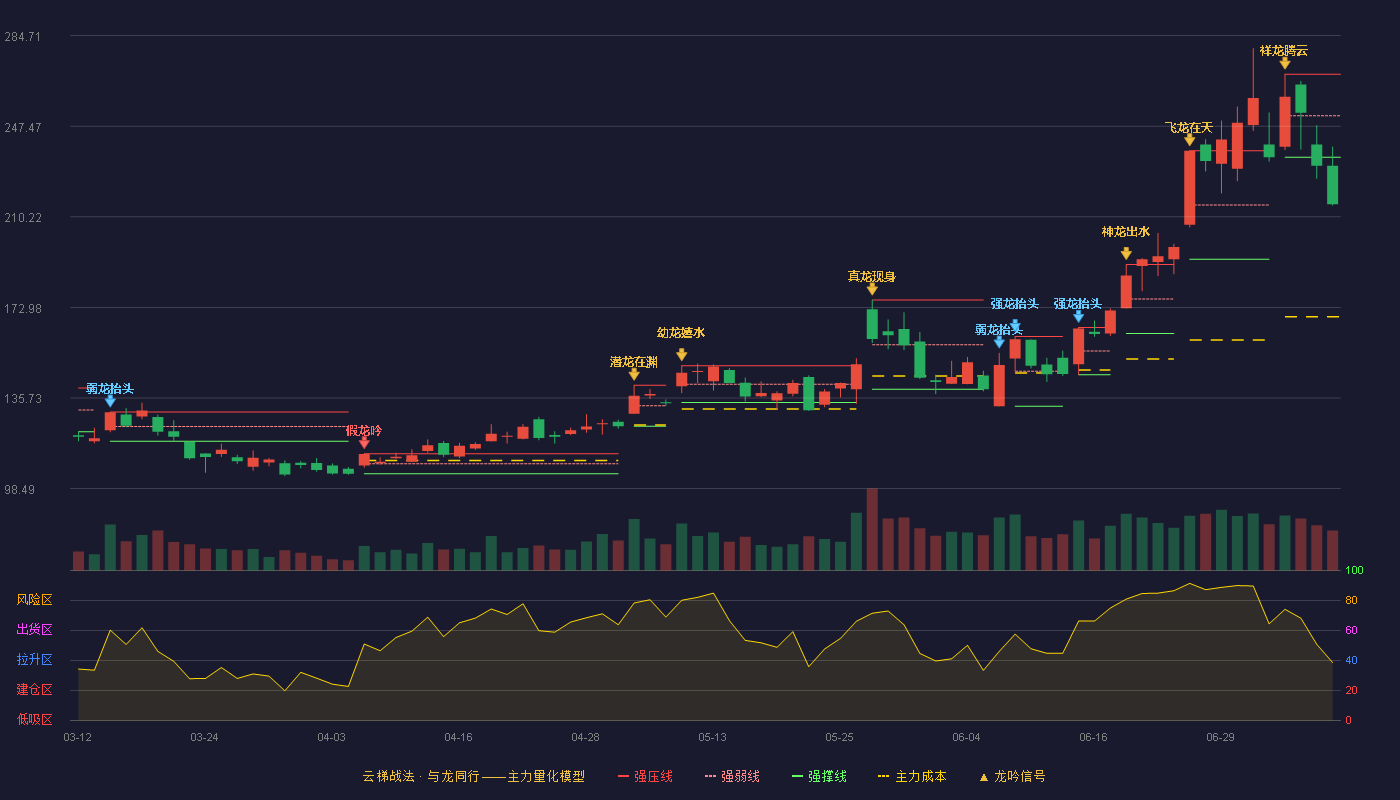Viewport: 1400px width, 800px height.
Task: Click the 05-13 date label
Action: pos(712,737)
